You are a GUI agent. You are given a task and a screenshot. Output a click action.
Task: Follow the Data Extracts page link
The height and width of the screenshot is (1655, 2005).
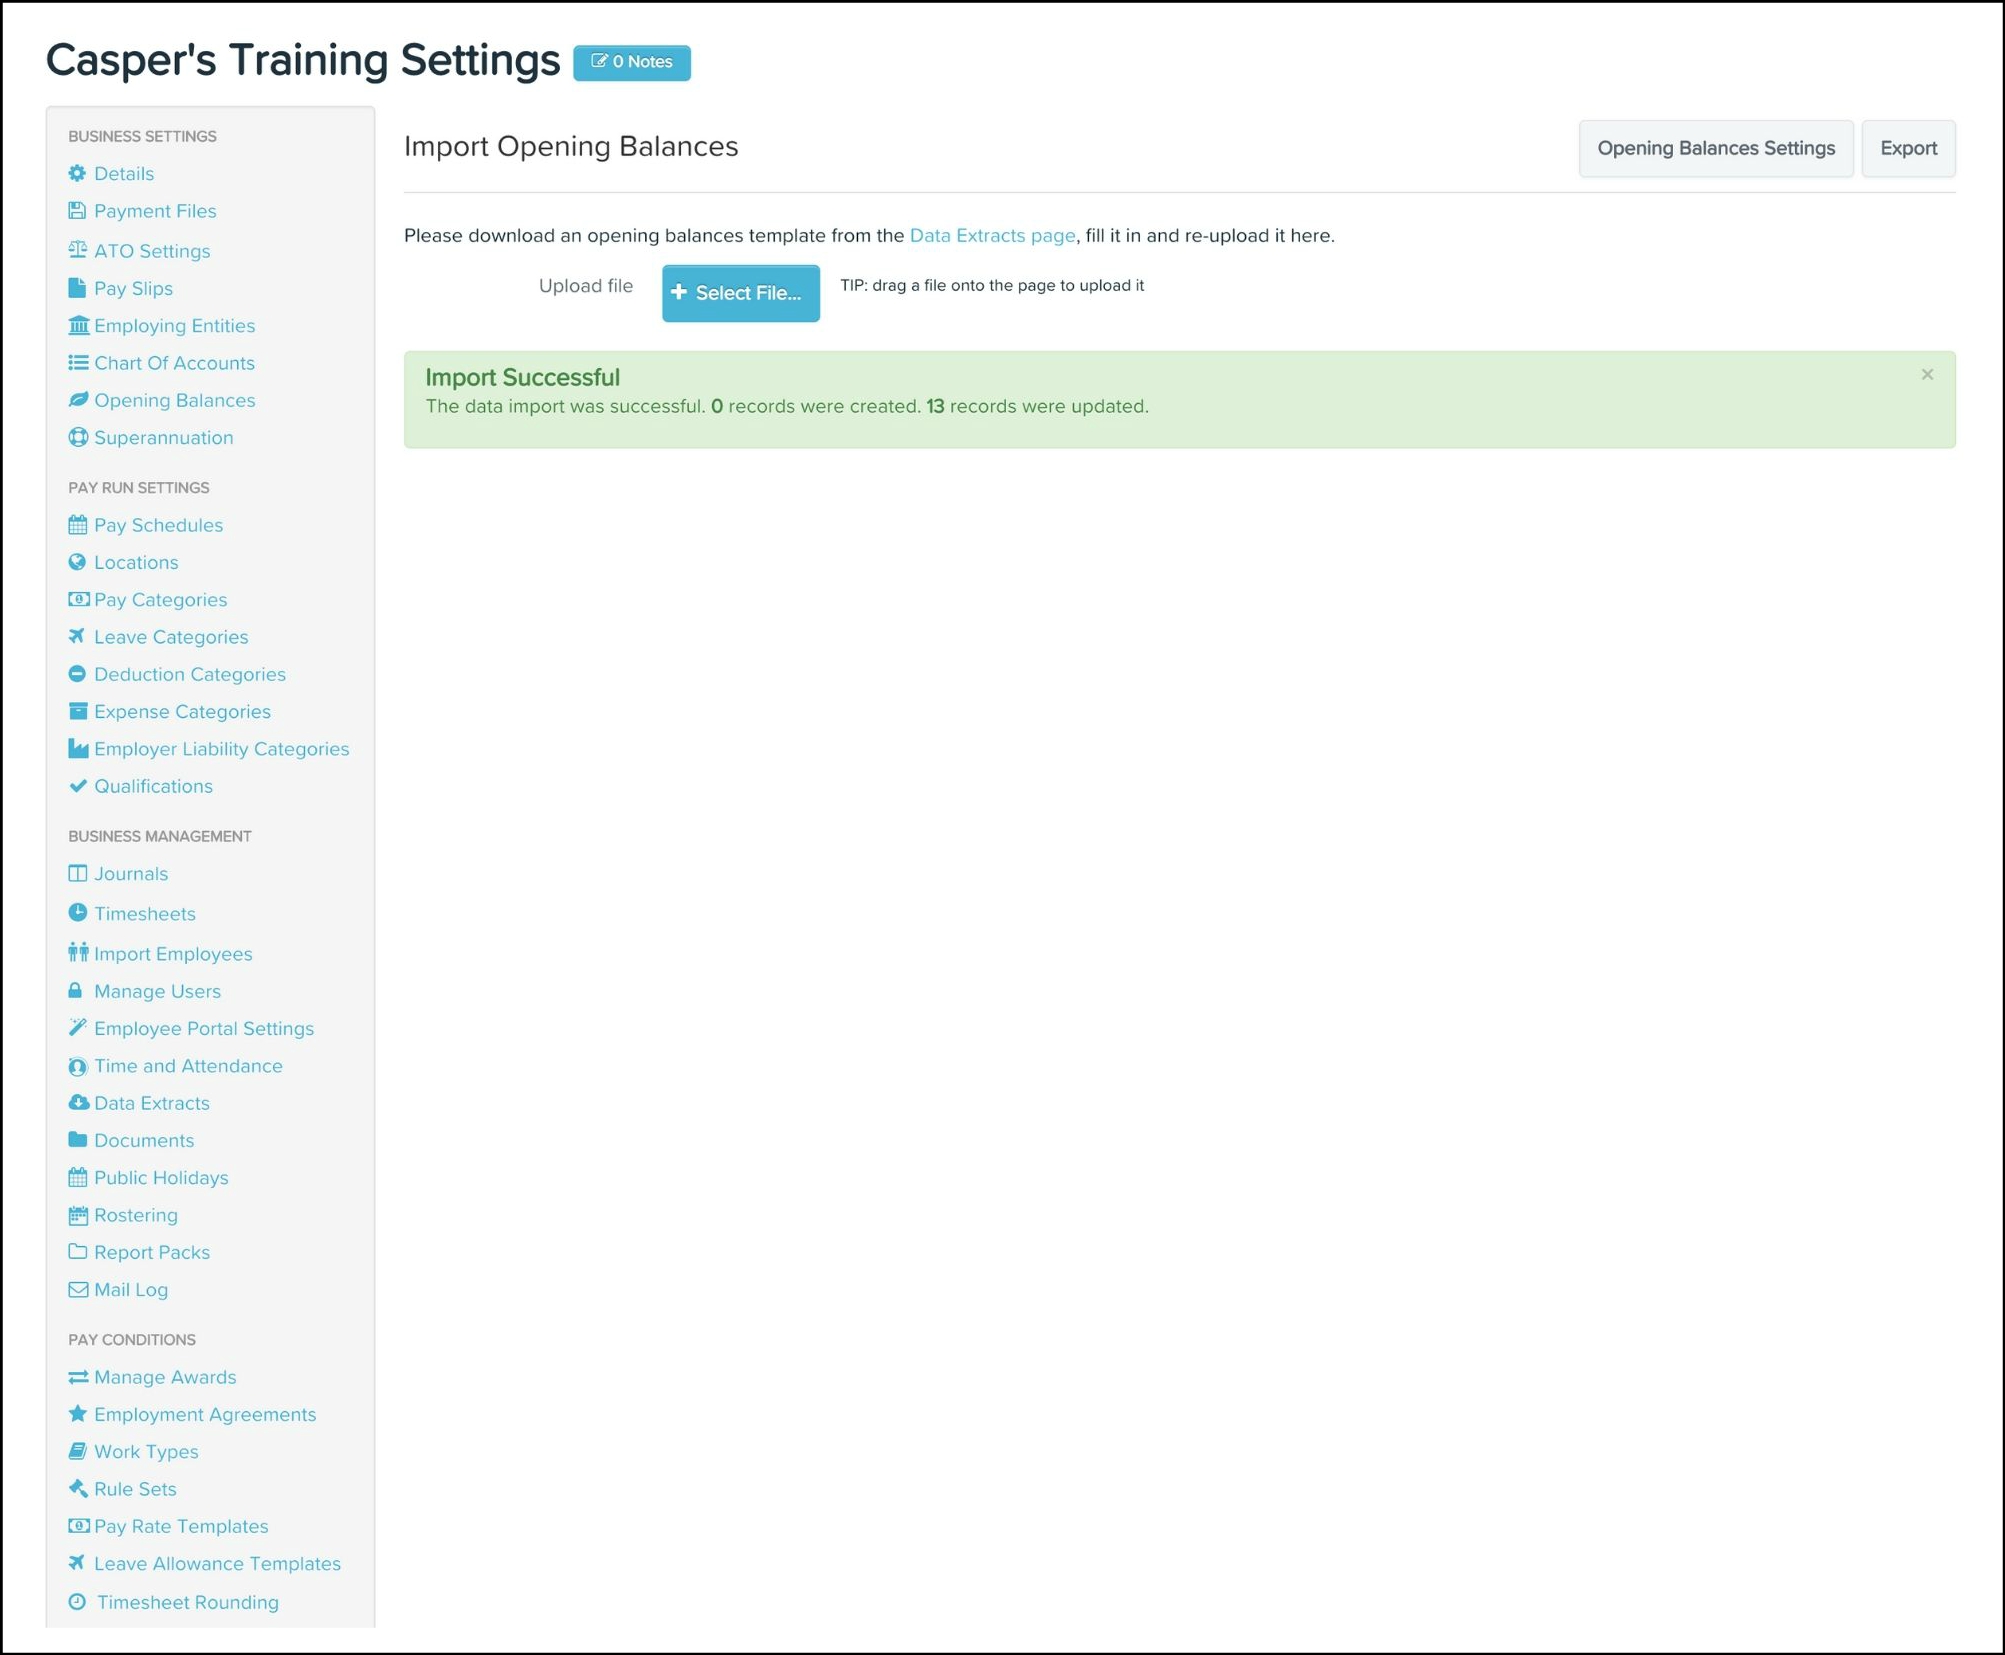coord(991,235)
